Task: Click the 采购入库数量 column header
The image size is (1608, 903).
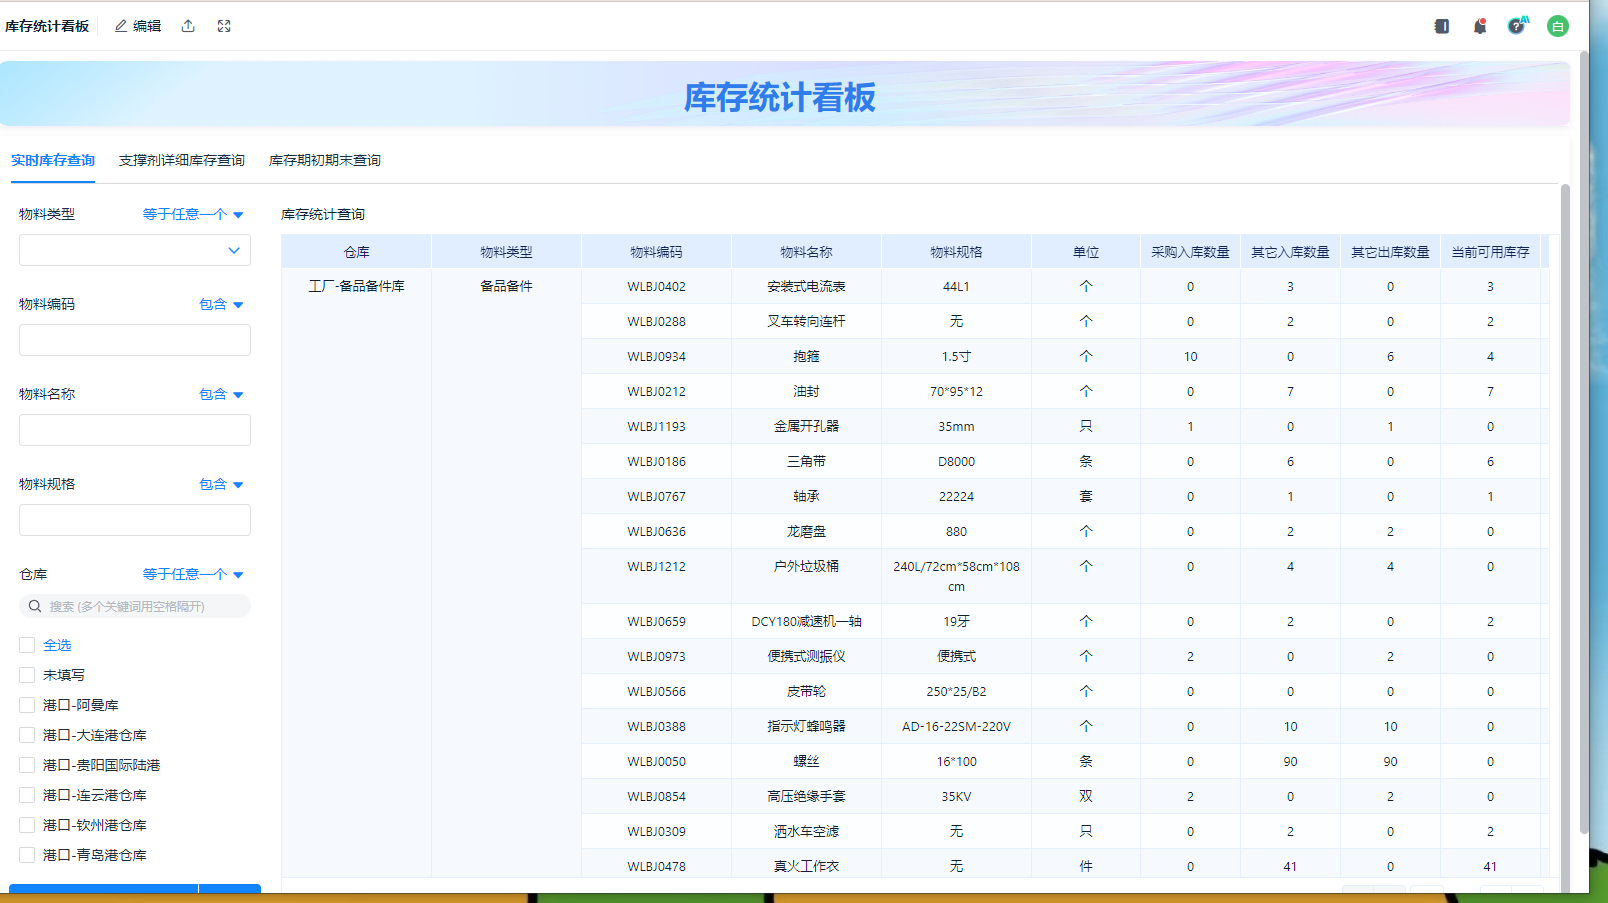Action: [x=1191, y=252]
